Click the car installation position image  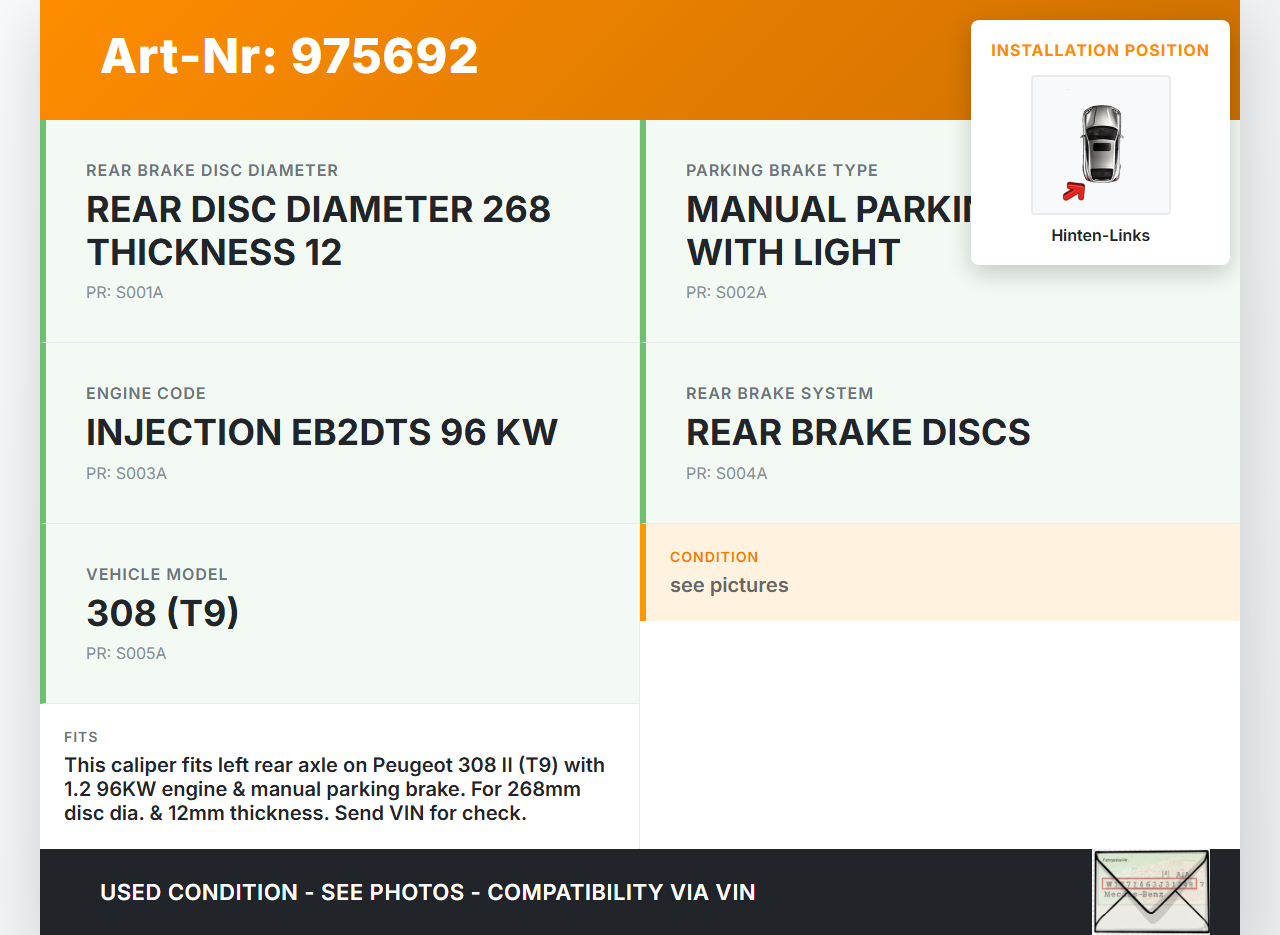pyautogui.click(x=1100, y=144)
